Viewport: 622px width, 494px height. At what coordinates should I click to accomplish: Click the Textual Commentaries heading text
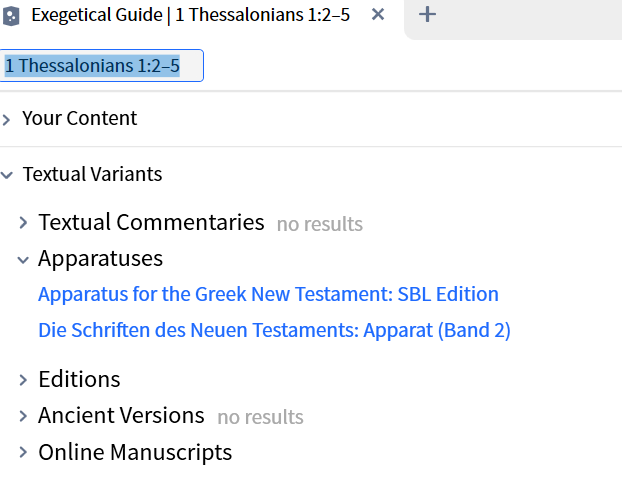coord(151,222)
